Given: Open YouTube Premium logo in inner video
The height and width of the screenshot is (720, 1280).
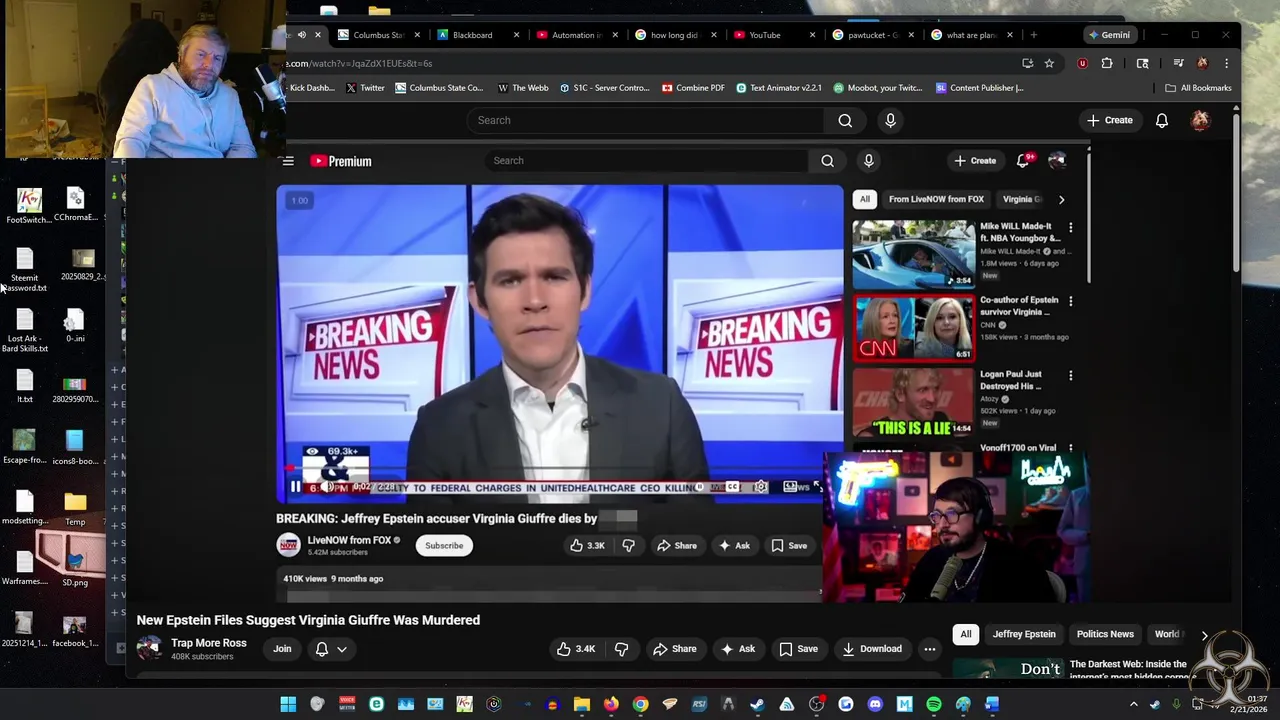Looking at the screenshot, I should pos(341,161).
